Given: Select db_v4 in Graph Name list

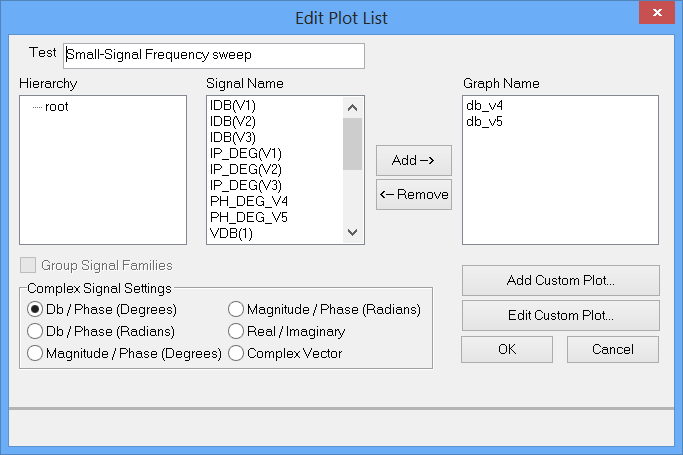Looking at the screenshot, I should tap(484, 105).
